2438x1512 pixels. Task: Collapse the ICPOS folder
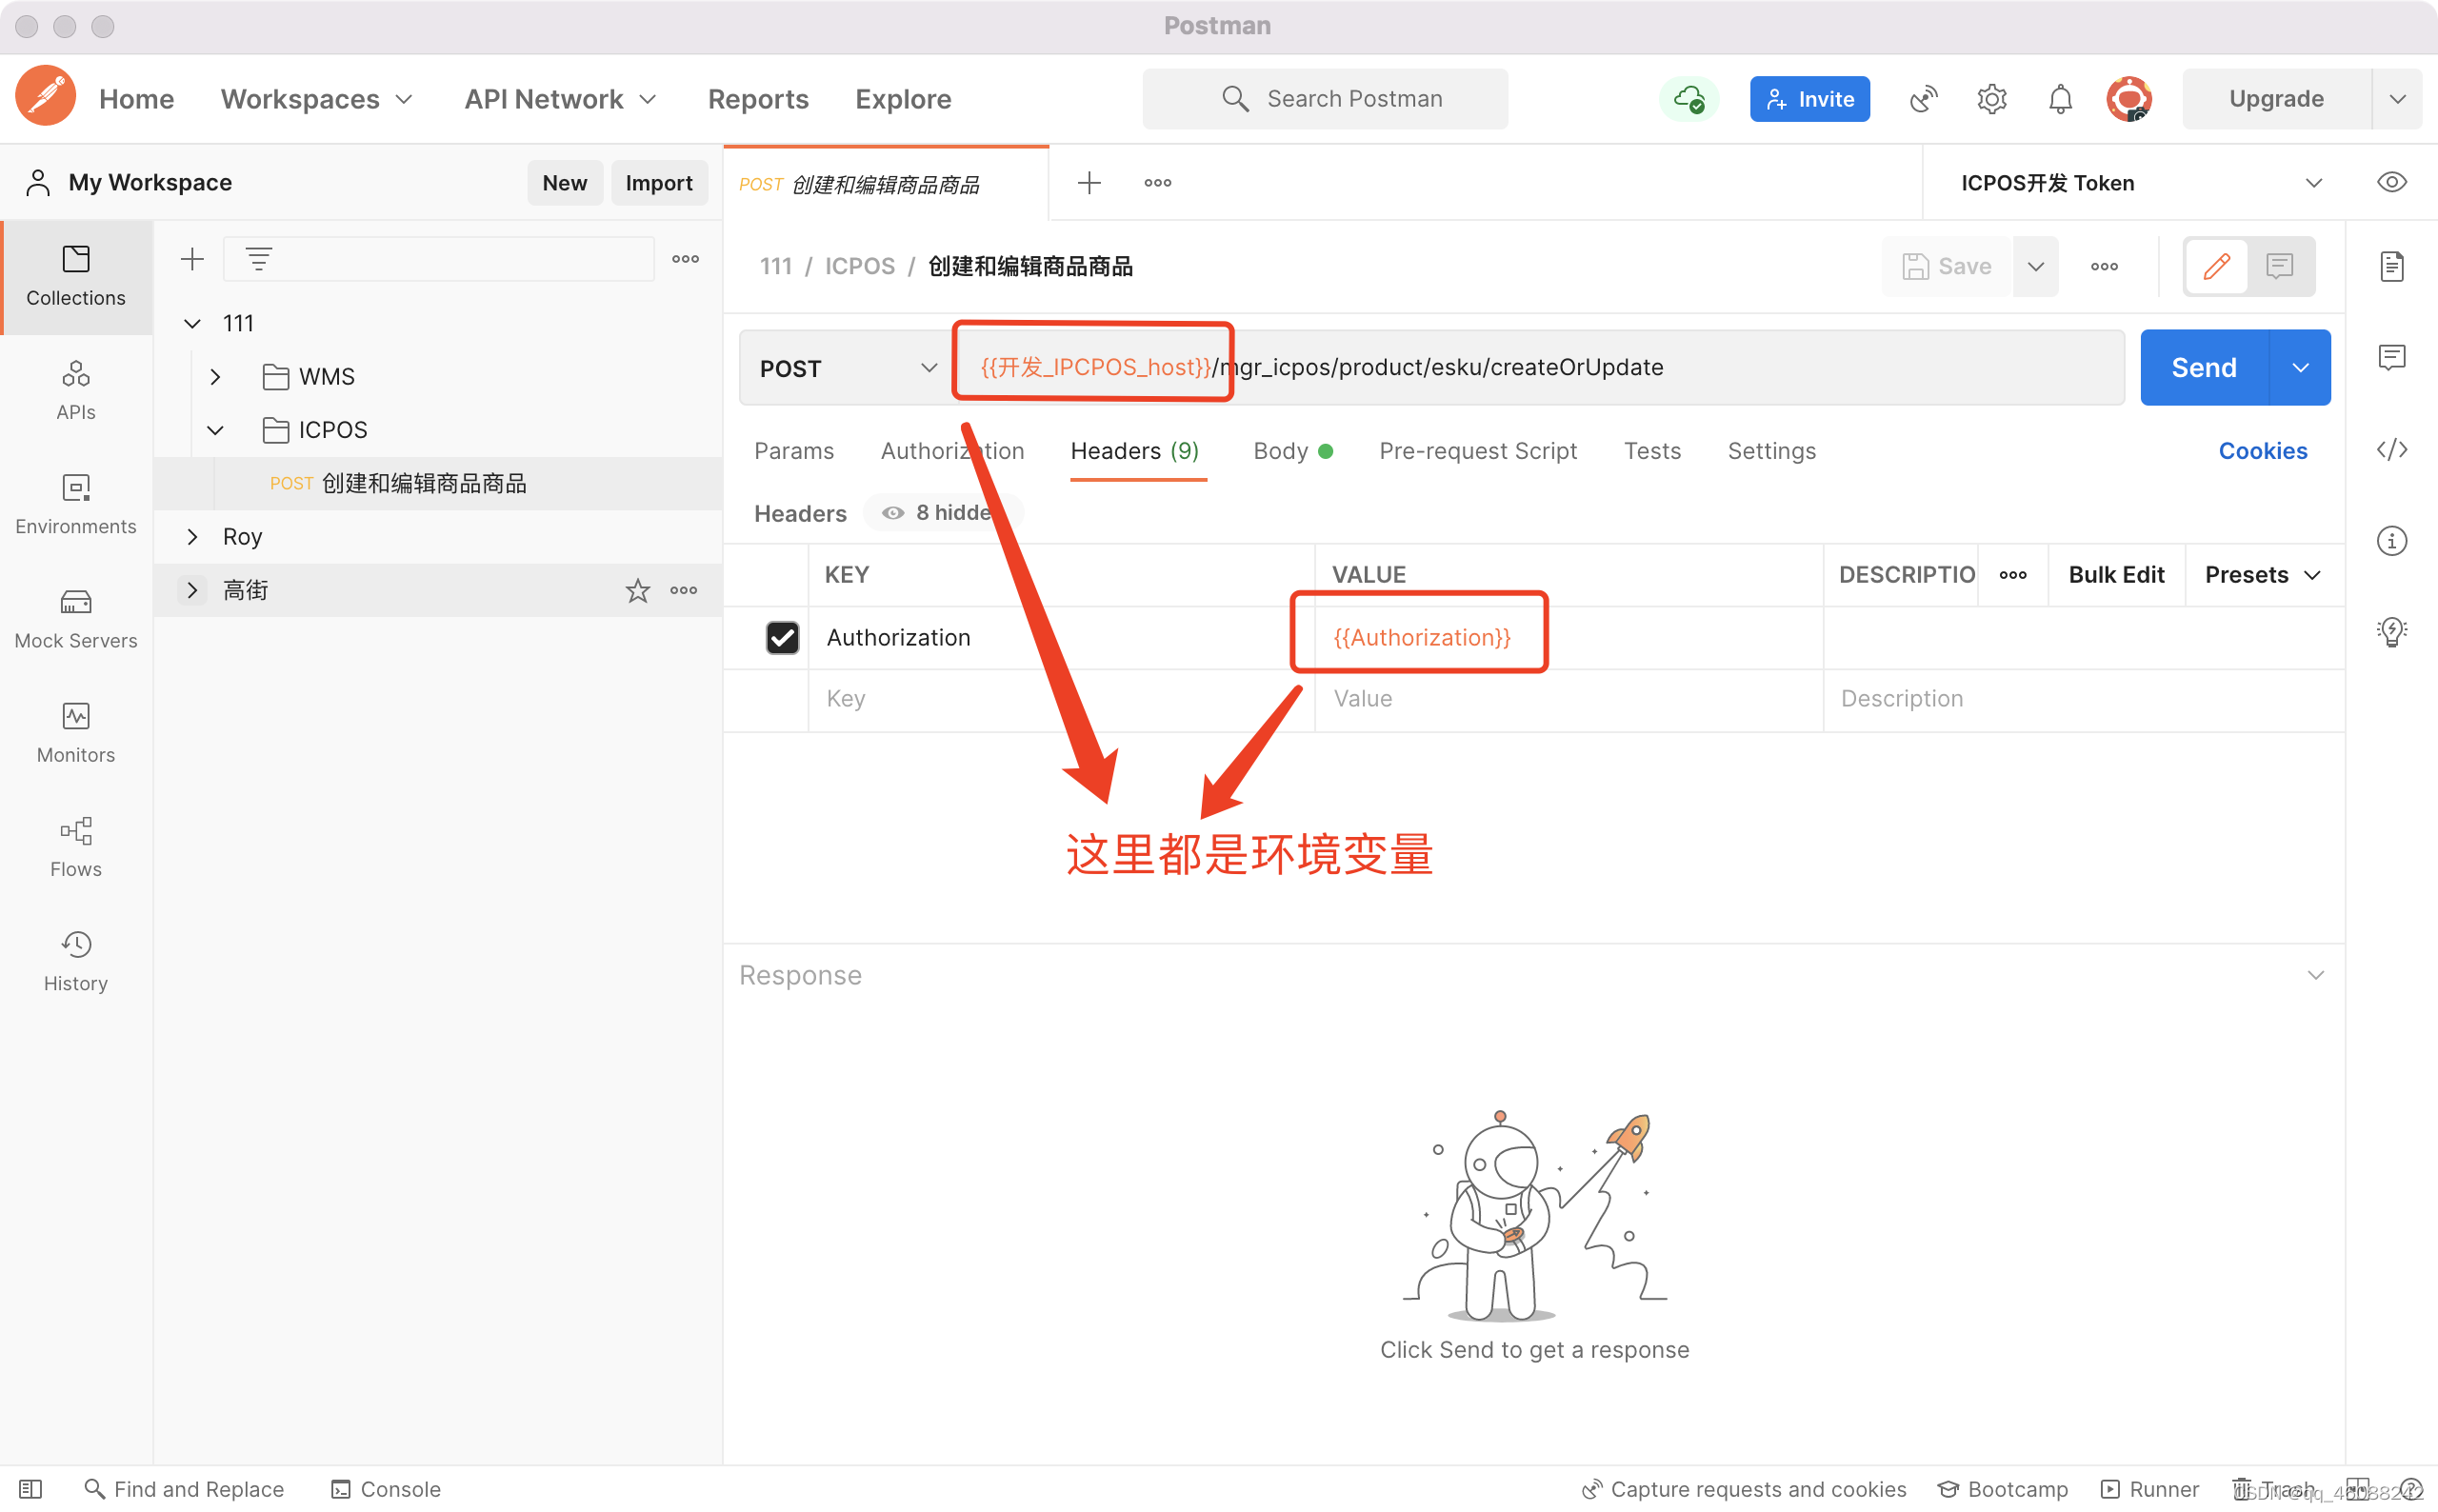pos(215,430)
